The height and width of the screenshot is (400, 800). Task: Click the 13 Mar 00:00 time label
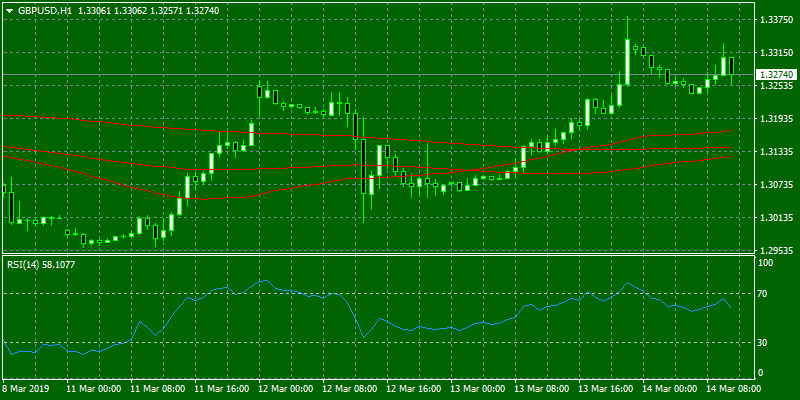pos(478,389)
